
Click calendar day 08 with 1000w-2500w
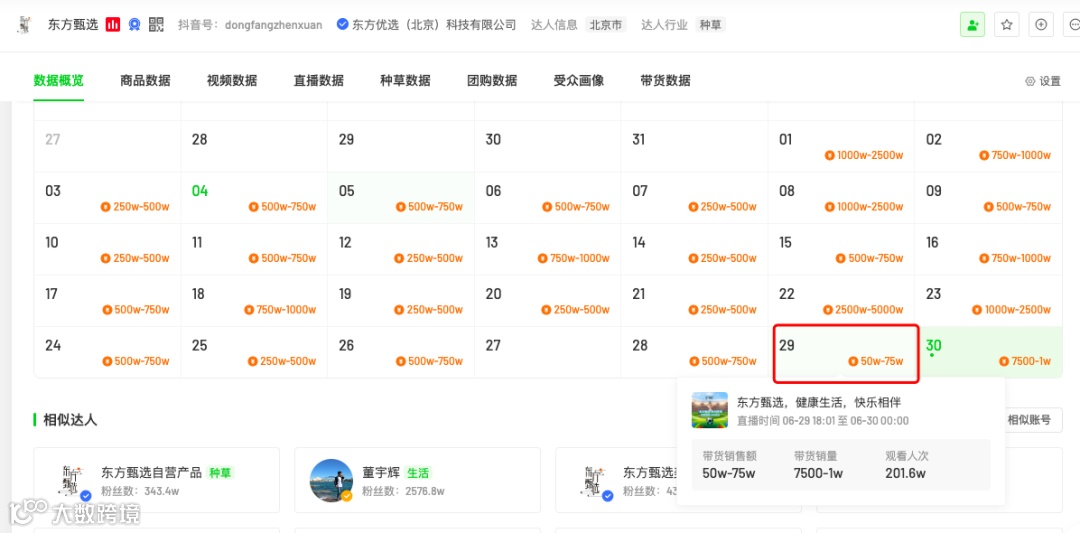click(x=841, y=198)
